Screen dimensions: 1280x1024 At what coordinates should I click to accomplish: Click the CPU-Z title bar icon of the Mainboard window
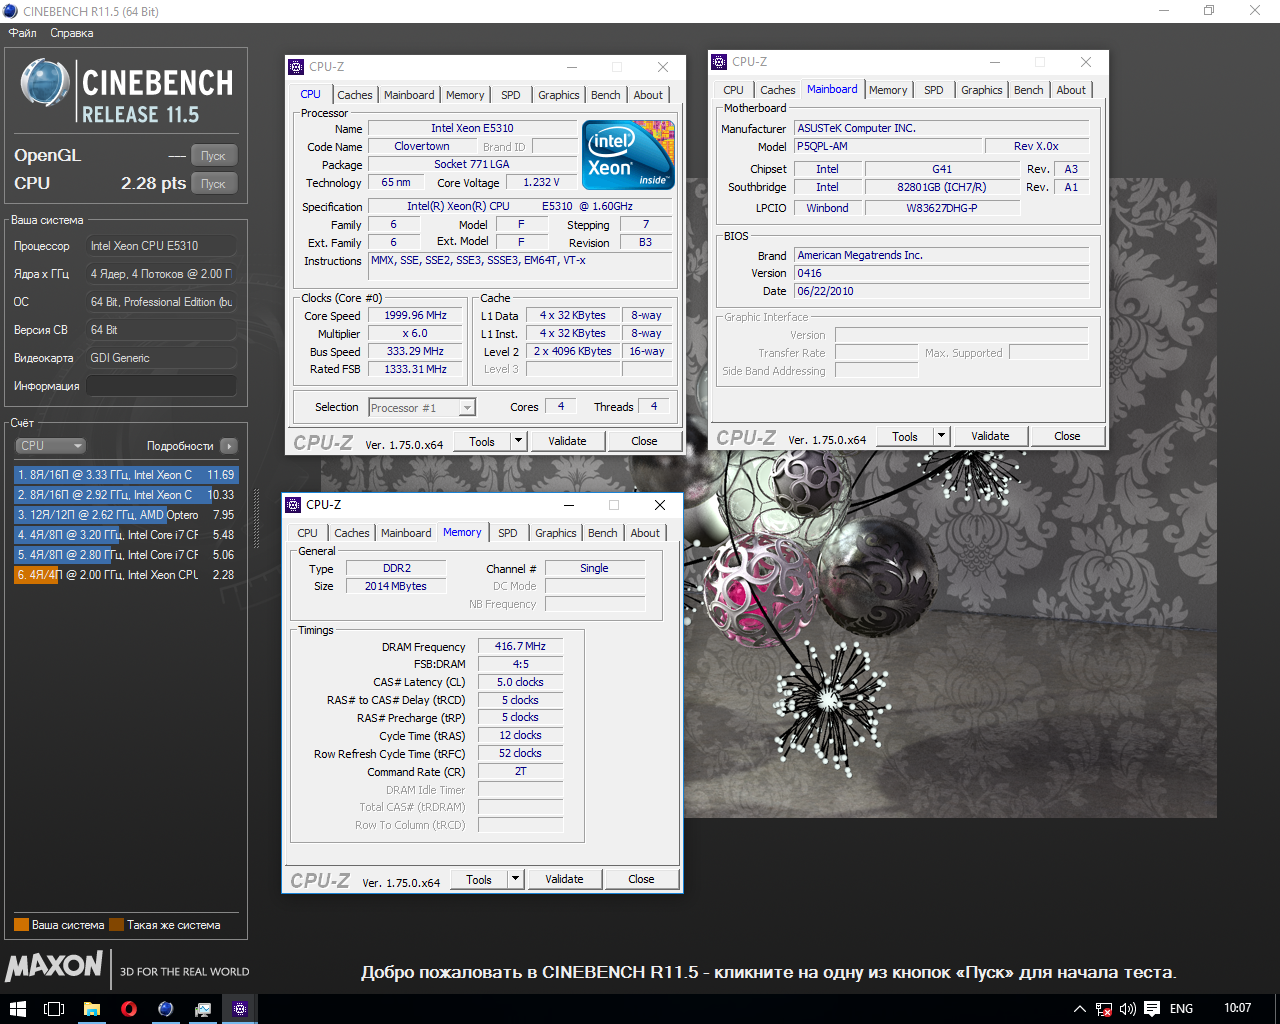pyautogui.click(x=719, y=62)
